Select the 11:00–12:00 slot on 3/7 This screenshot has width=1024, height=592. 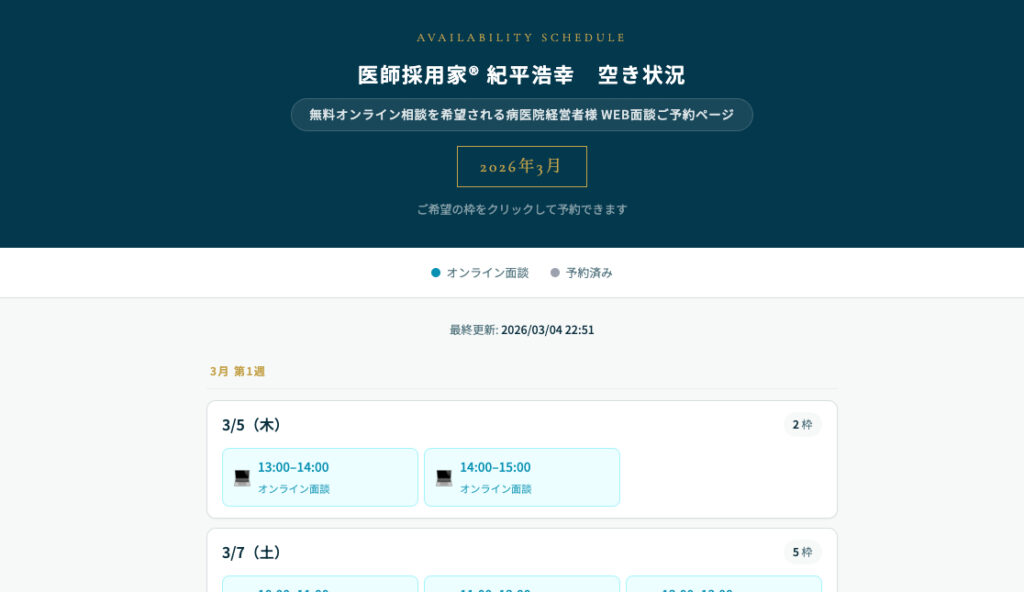[522, 585]
